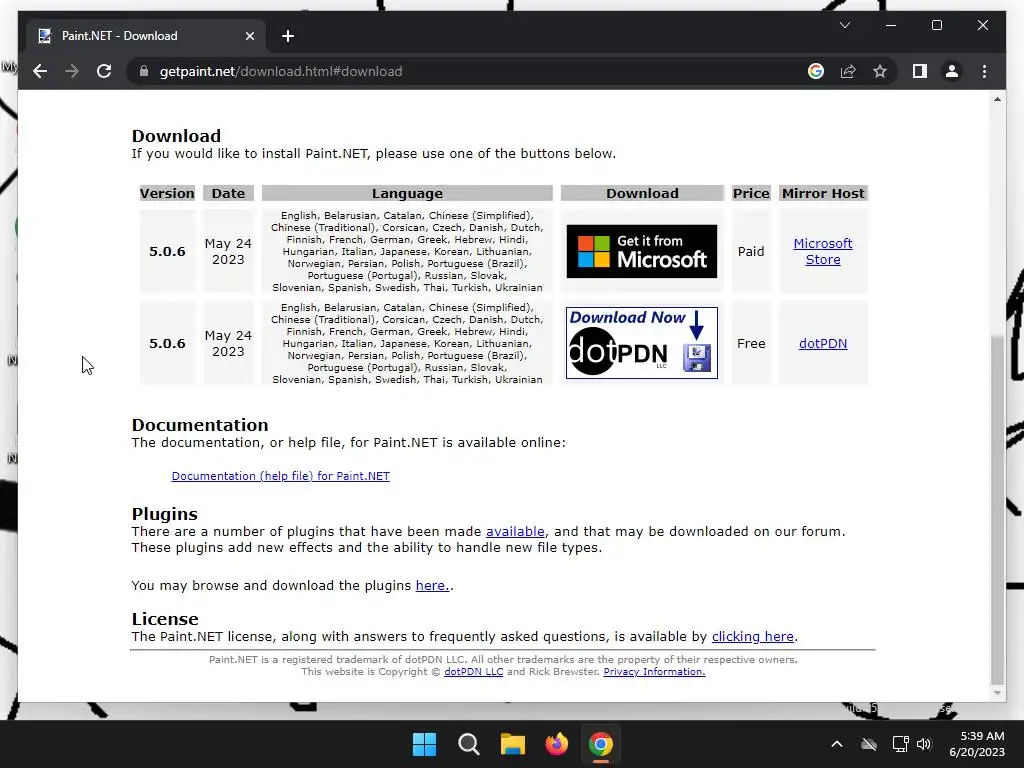The image size is (1024, 768).
Task: Follow the 'available' plugins link
Action: 515,532
